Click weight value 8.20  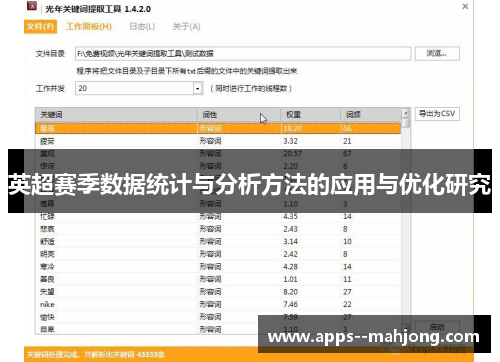tap(290, 292)
